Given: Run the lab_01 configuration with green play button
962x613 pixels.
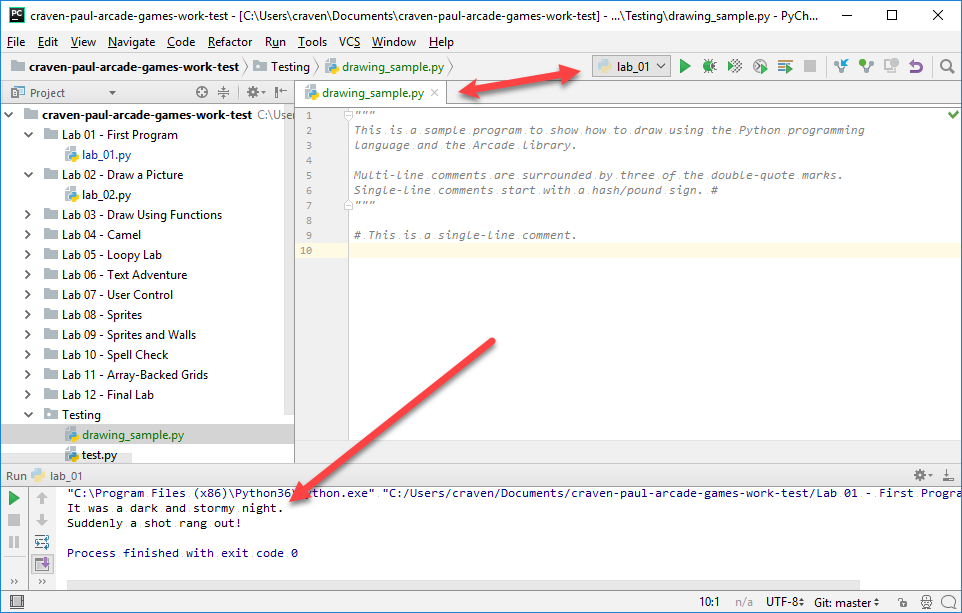Looking at the screenshot, I should pyautogui.click(x=685, y=66).
